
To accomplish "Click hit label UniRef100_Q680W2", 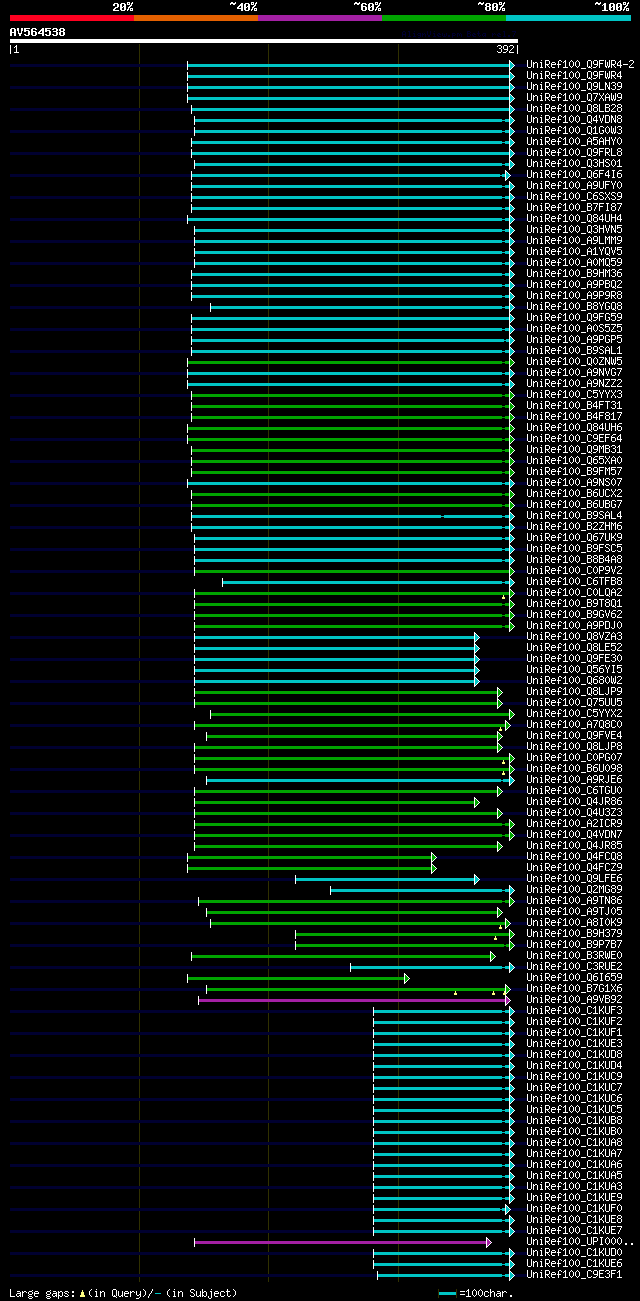I will [574, 680].
